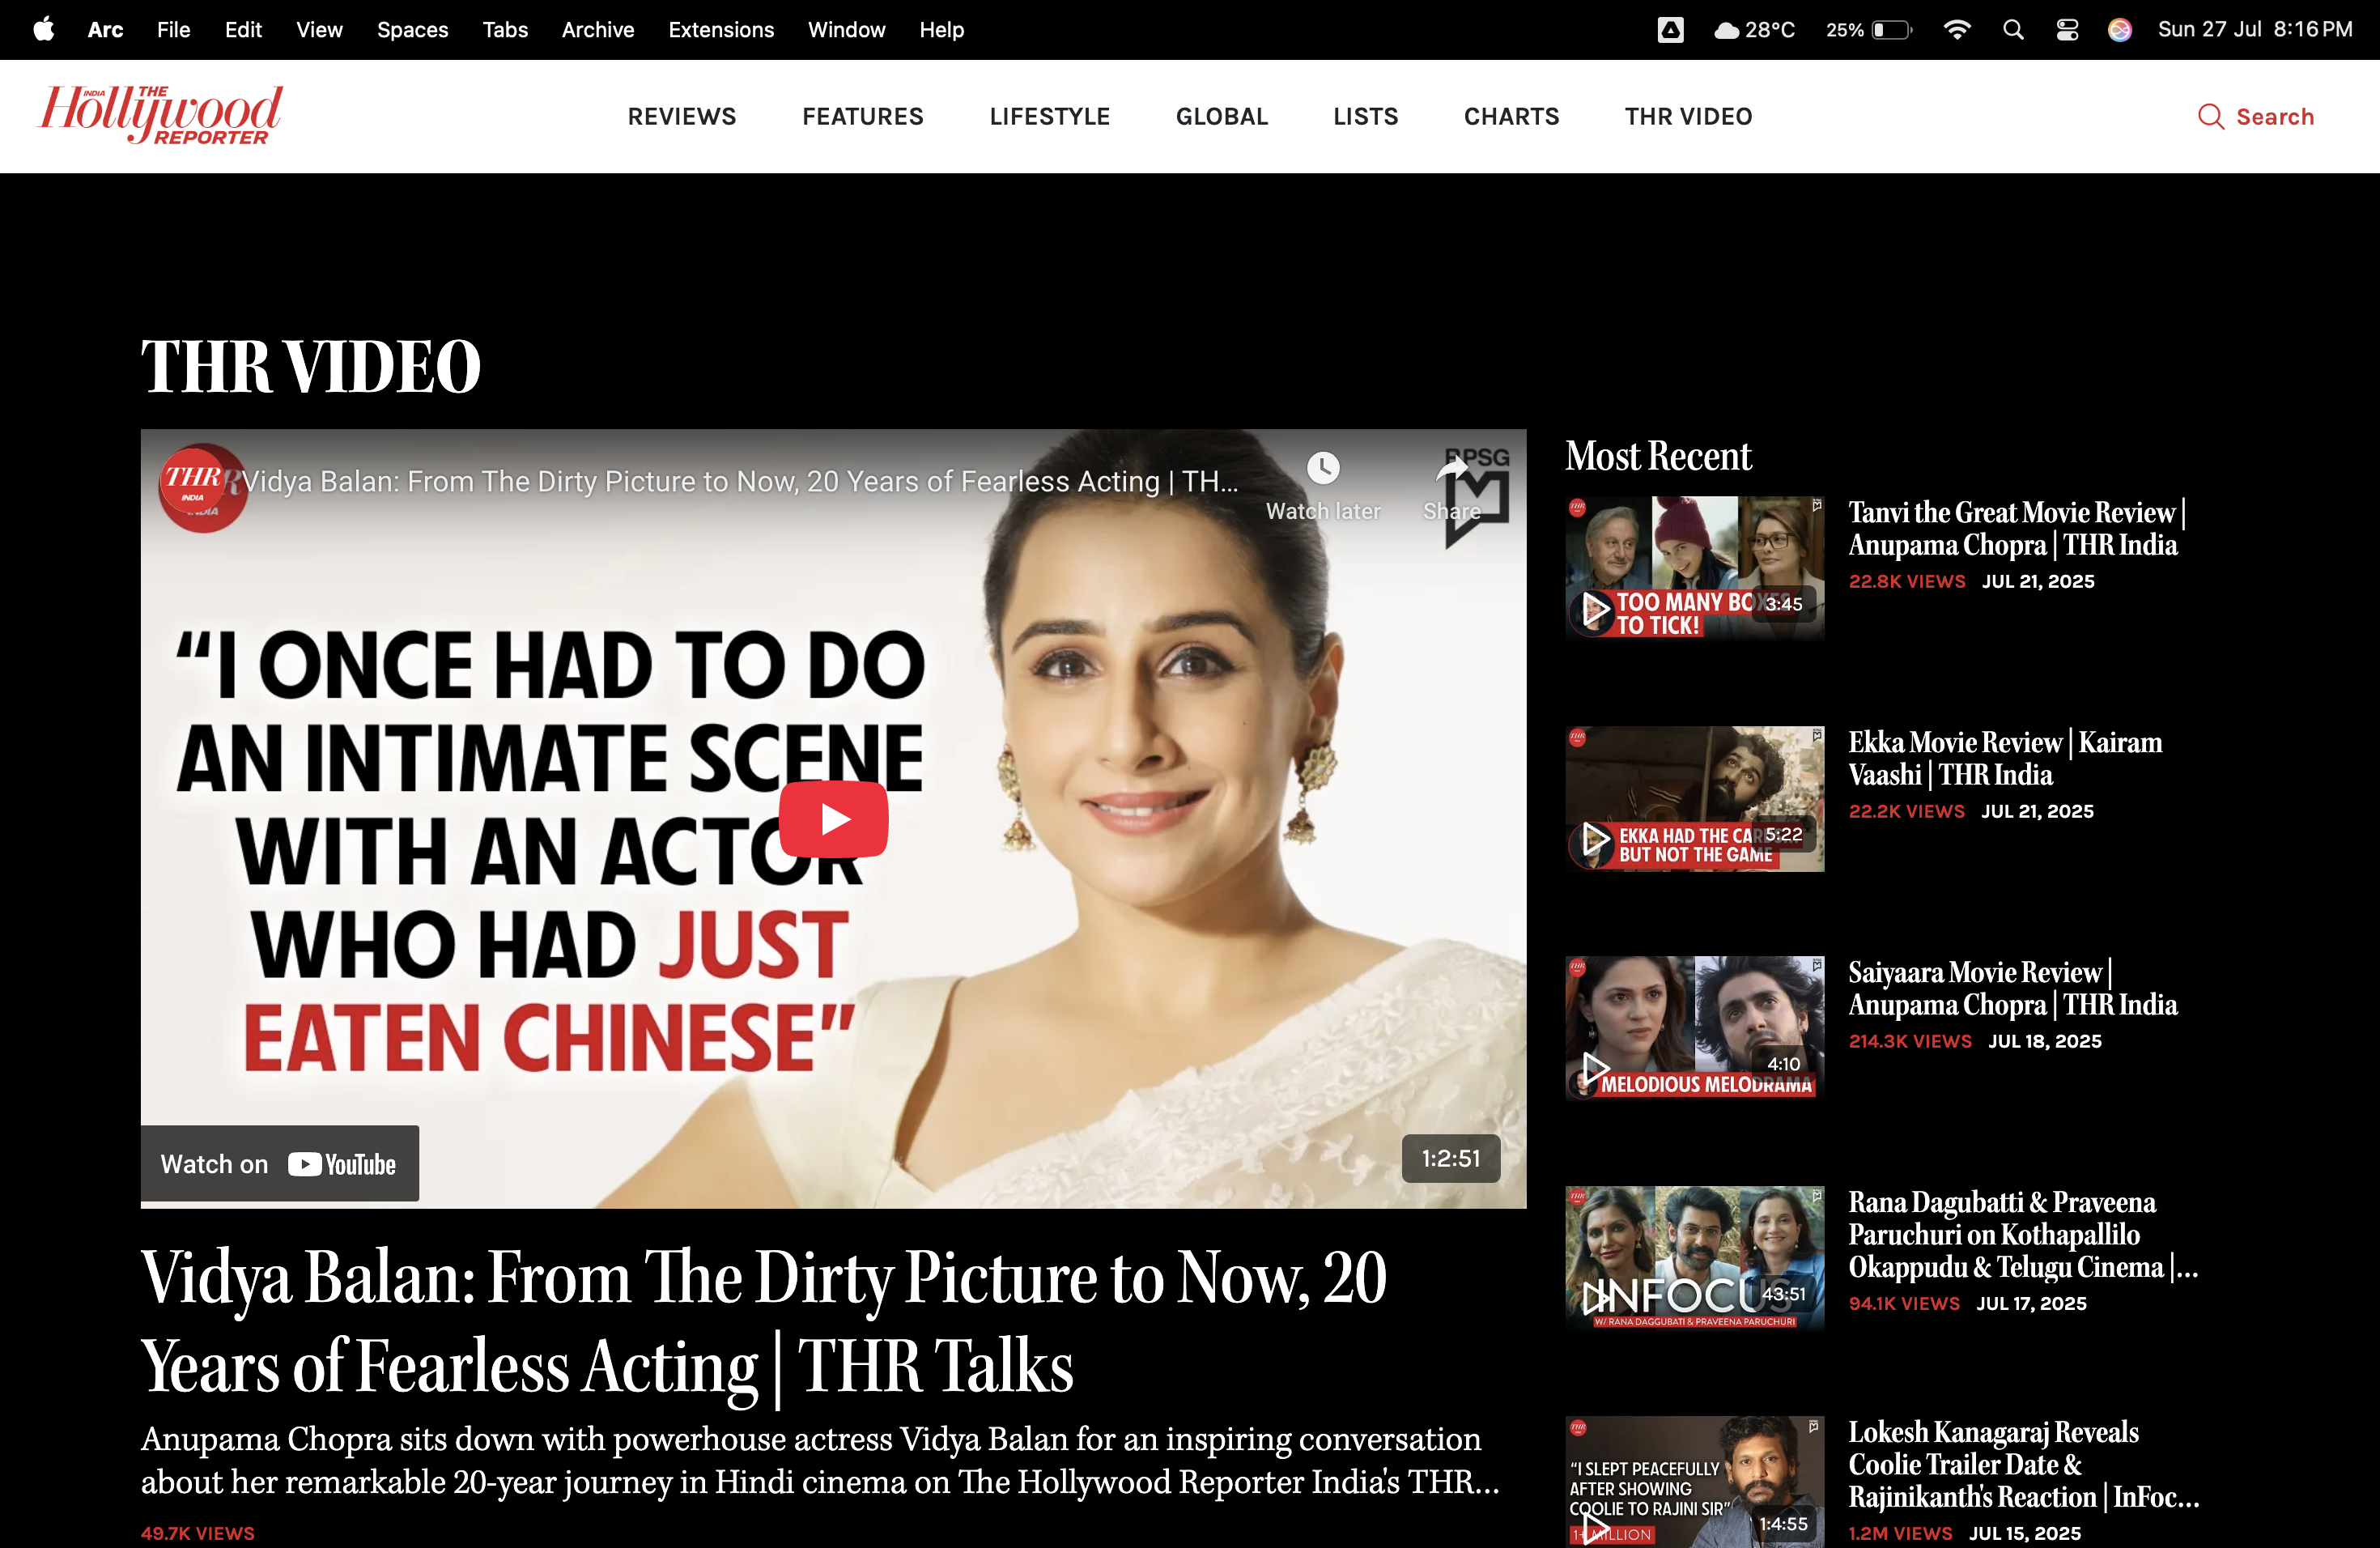Viewport: 2380px width, 1548px height.
Task: Open the Wi-Fi status icon
Action: 1956,30
